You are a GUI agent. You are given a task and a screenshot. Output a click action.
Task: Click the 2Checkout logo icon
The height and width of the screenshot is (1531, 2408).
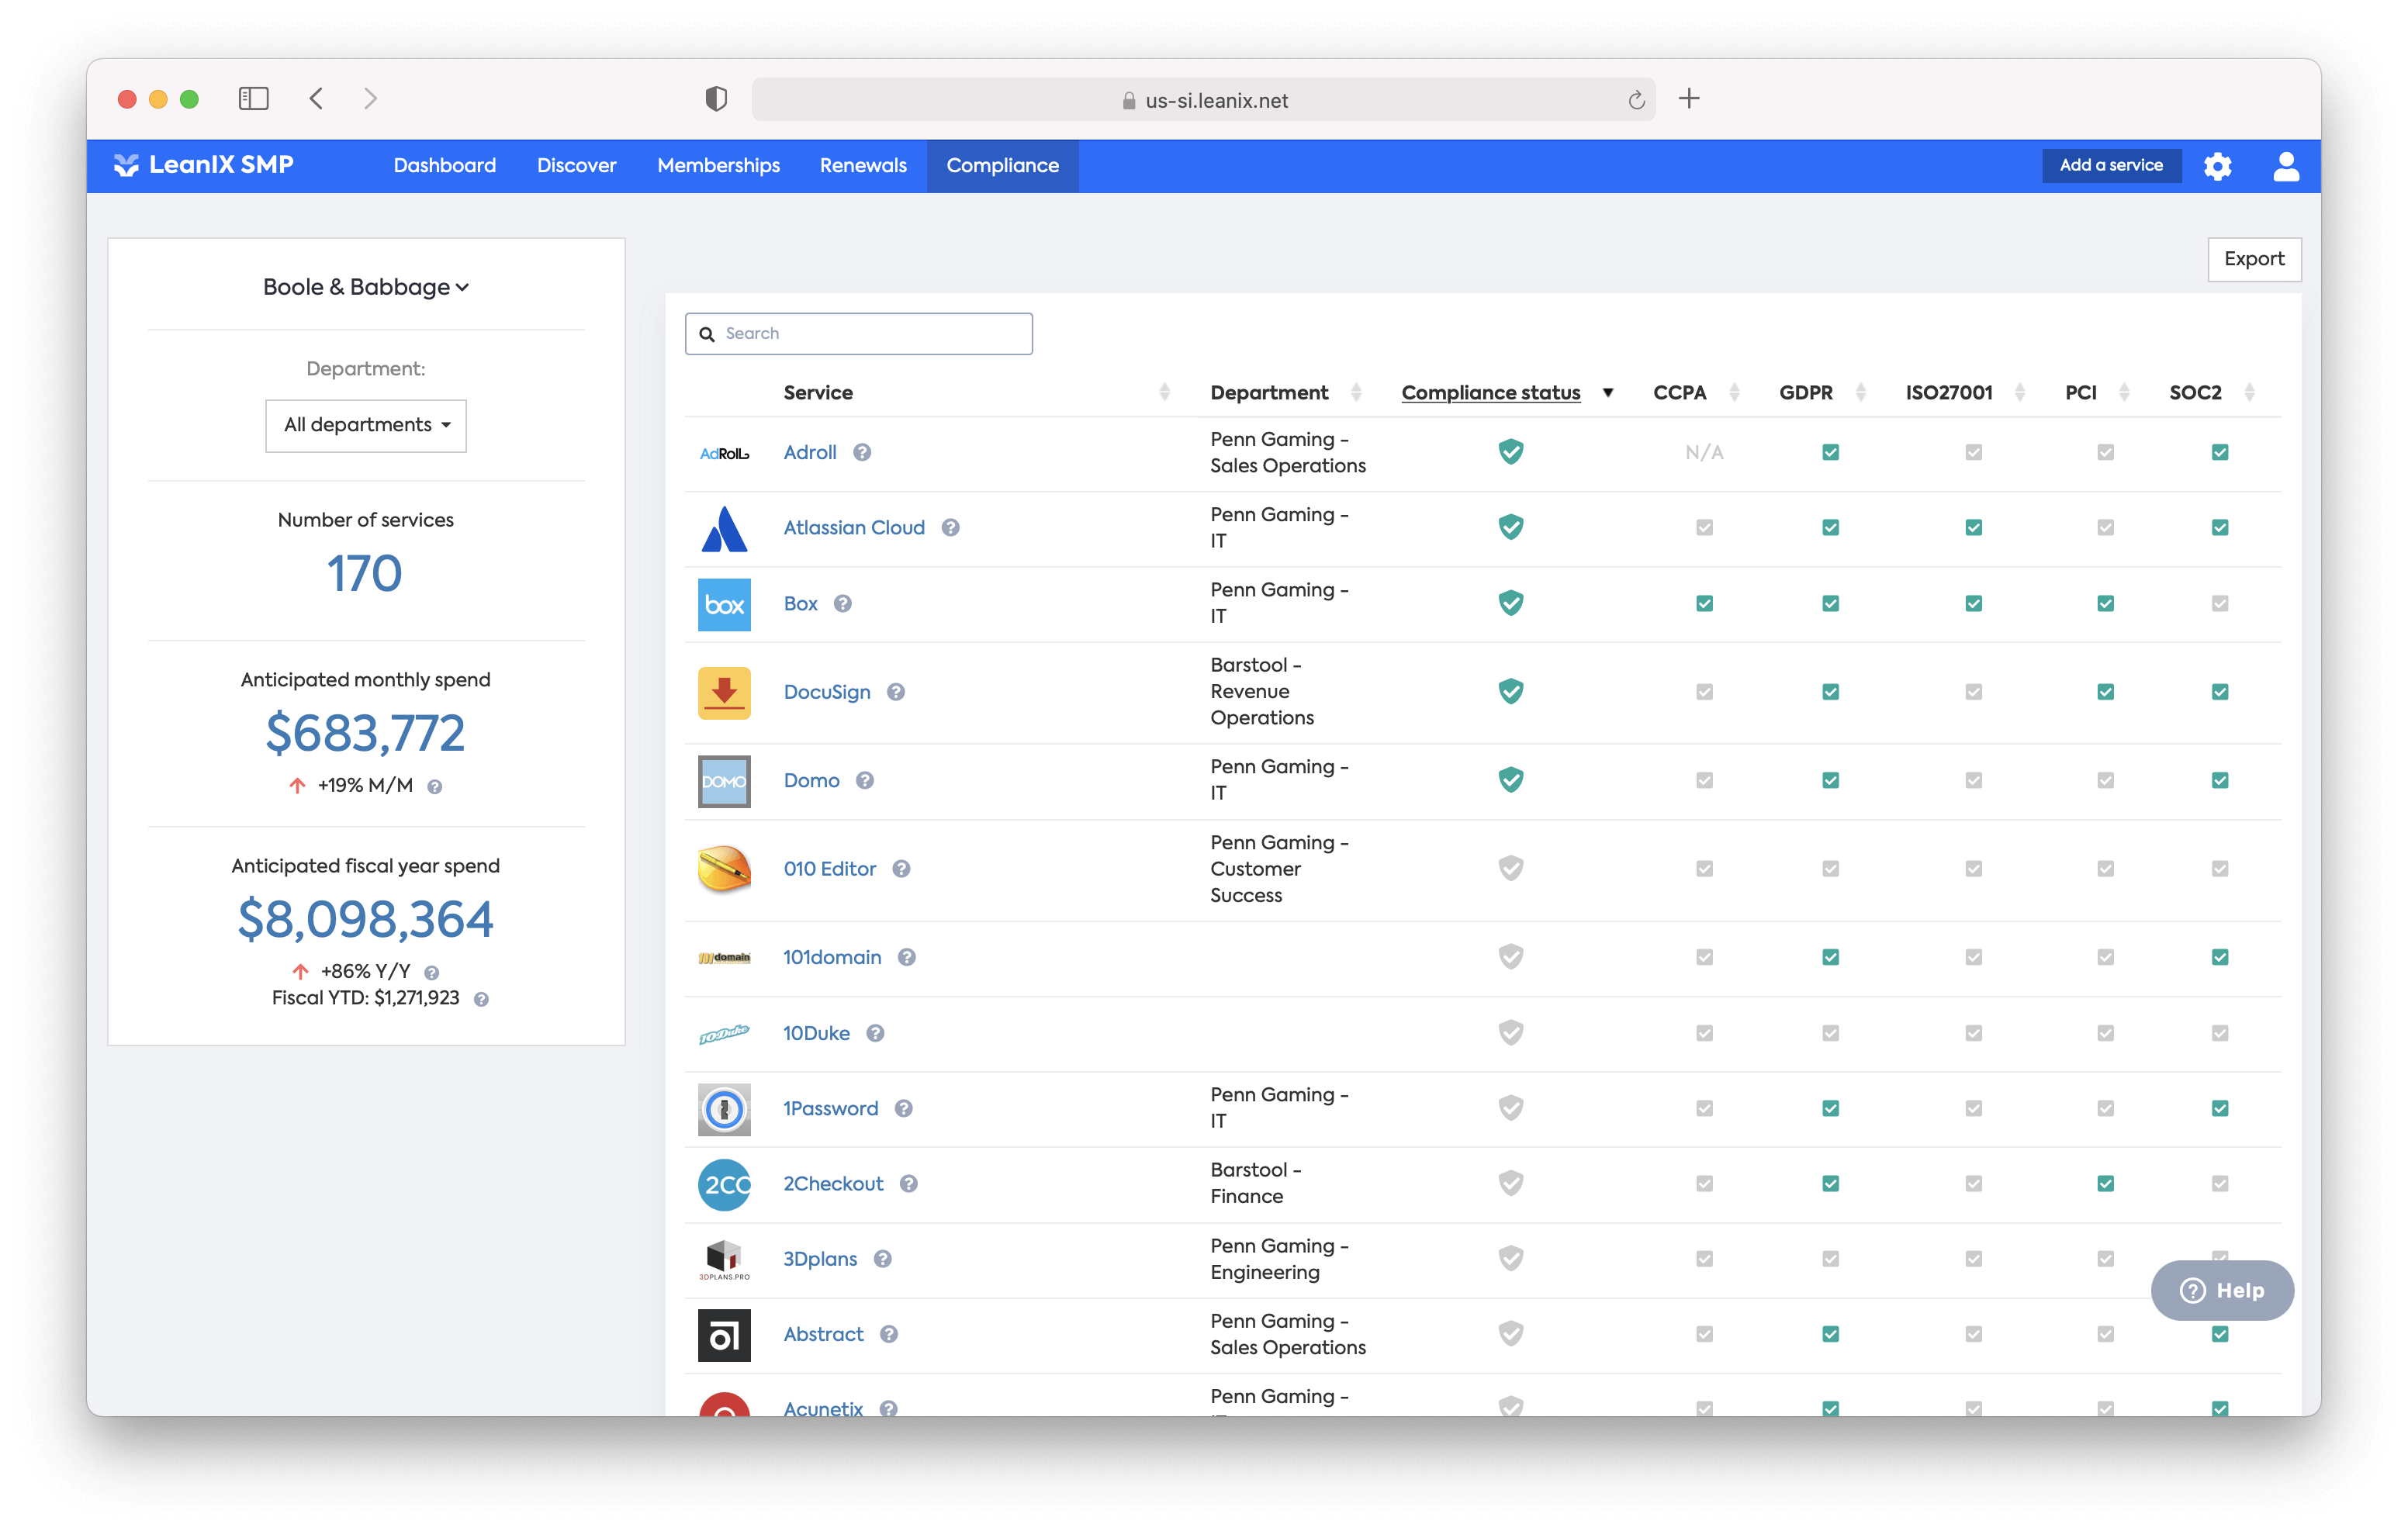[724, 1184]
